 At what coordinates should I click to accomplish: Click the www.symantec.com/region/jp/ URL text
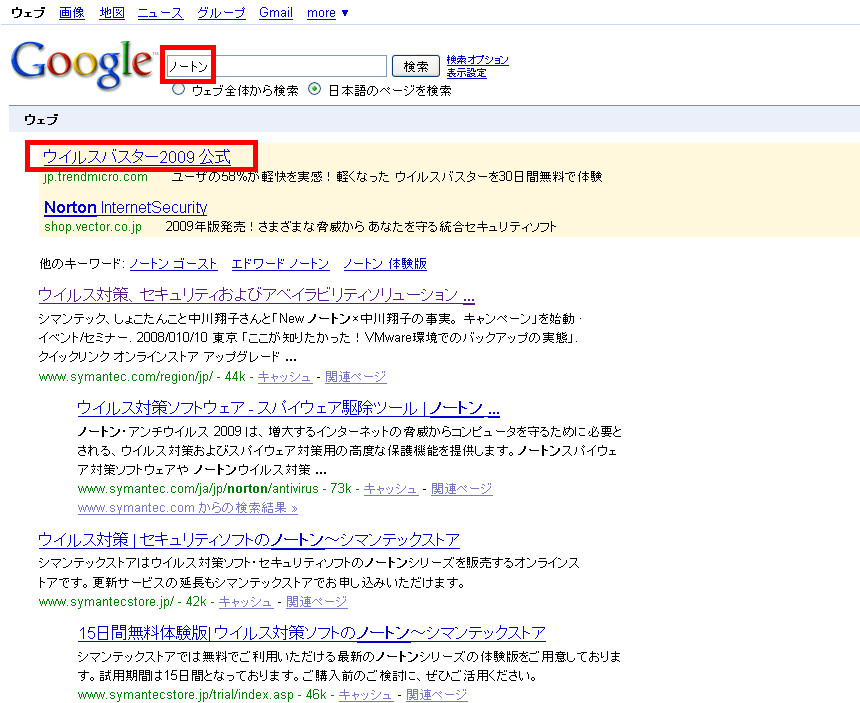126,377
